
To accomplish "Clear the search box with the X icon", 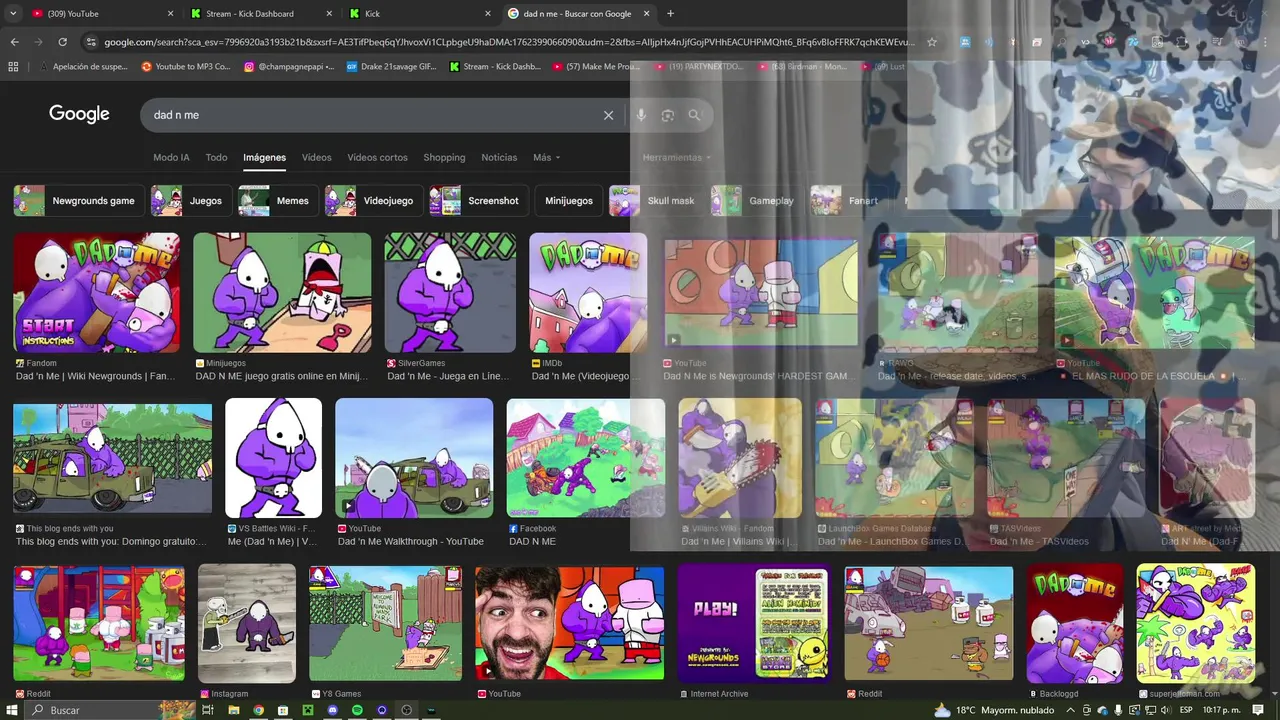I will tap(608, 115).
